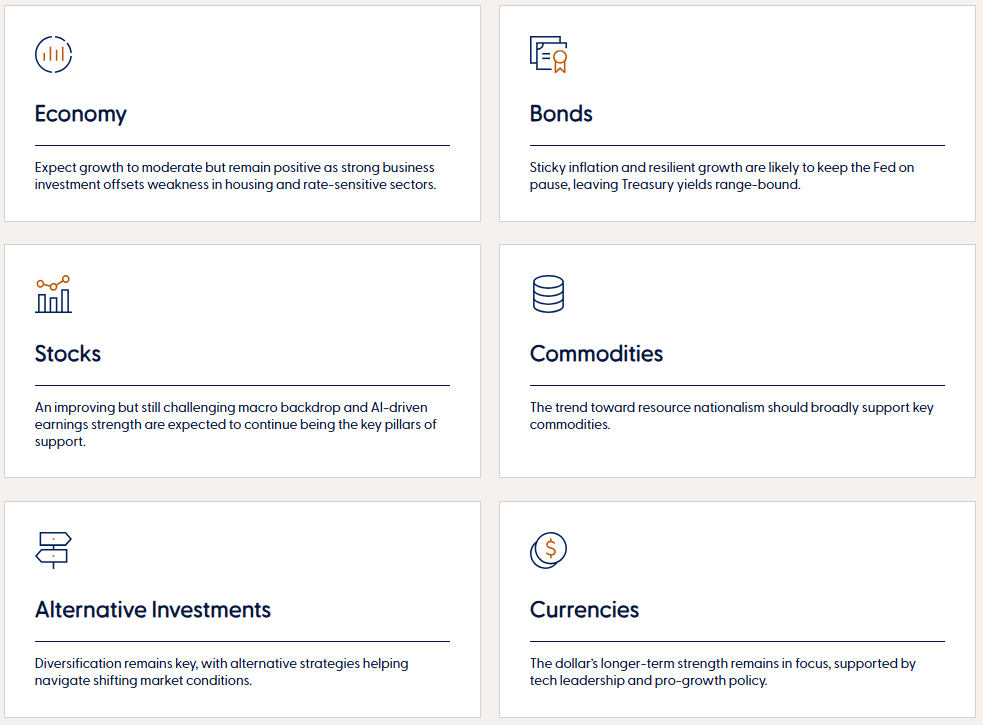Open the Alternative Investments heading
The height and width of the screenshot is (725, 983).
point(153,610)
